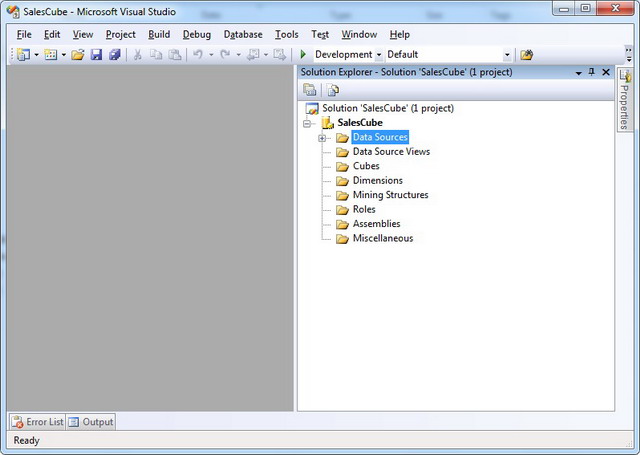Image resolution: width=640 pixels, height=455 pixels.
Task: Open the Help menu
Action: coord(400,35)
